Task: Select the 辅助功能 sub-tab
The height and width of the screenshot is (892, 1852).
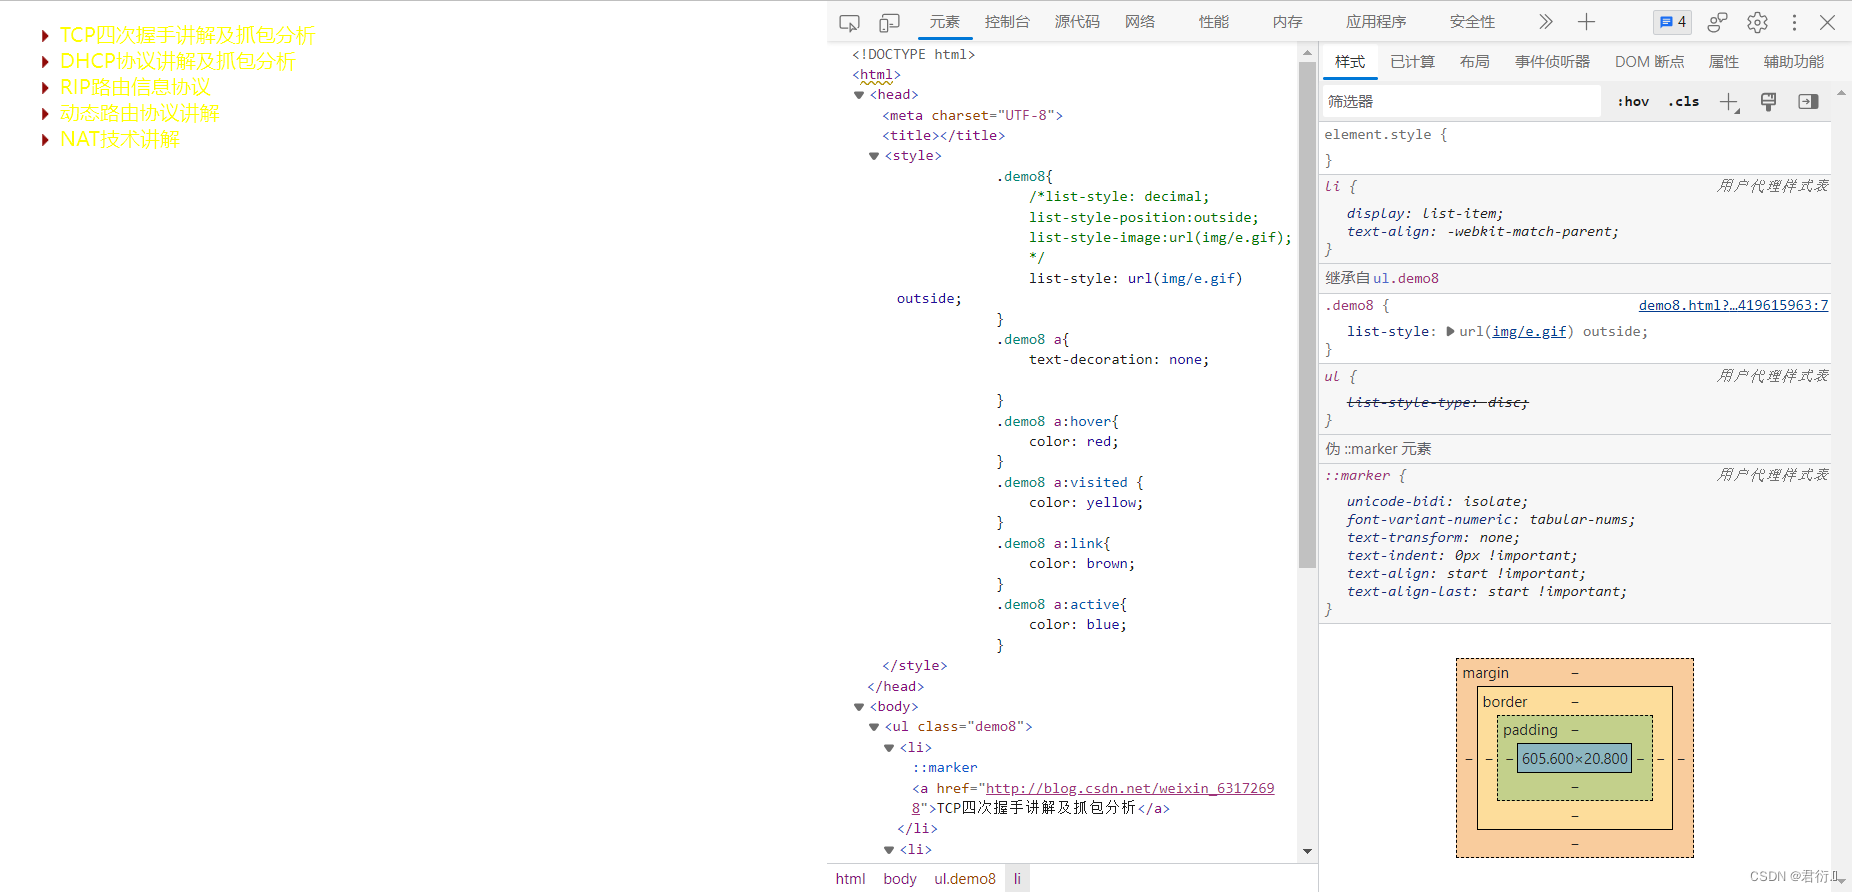Action: point(1794,62)
